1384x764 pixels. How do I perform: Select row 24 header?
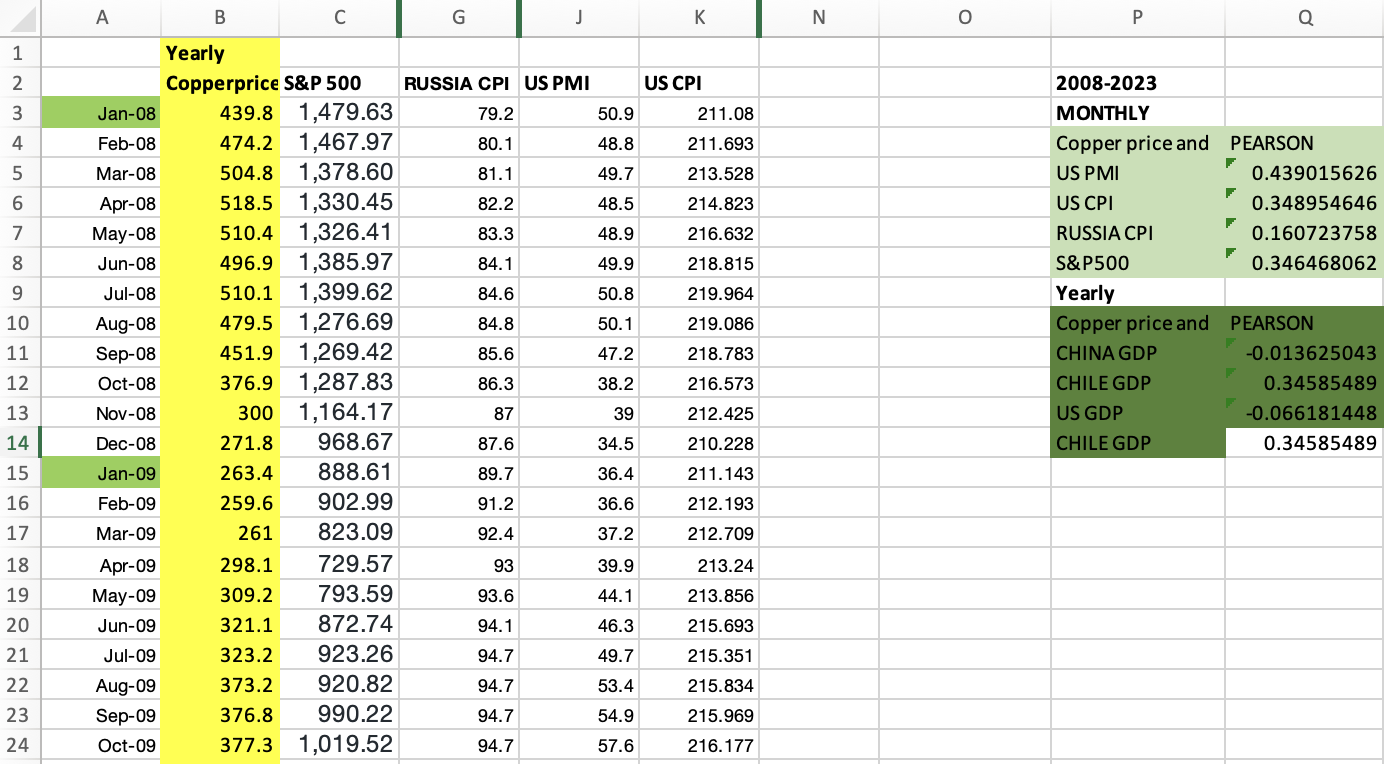[x=20, y=745]
